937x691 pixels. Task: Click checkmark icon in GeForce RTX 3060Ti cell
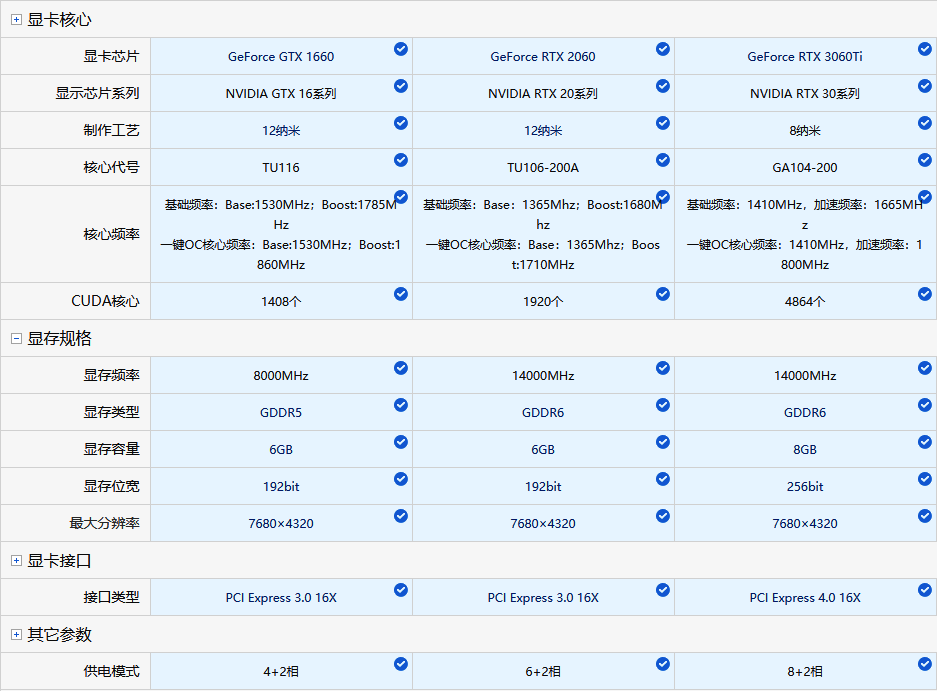click(x=925, y=49)
